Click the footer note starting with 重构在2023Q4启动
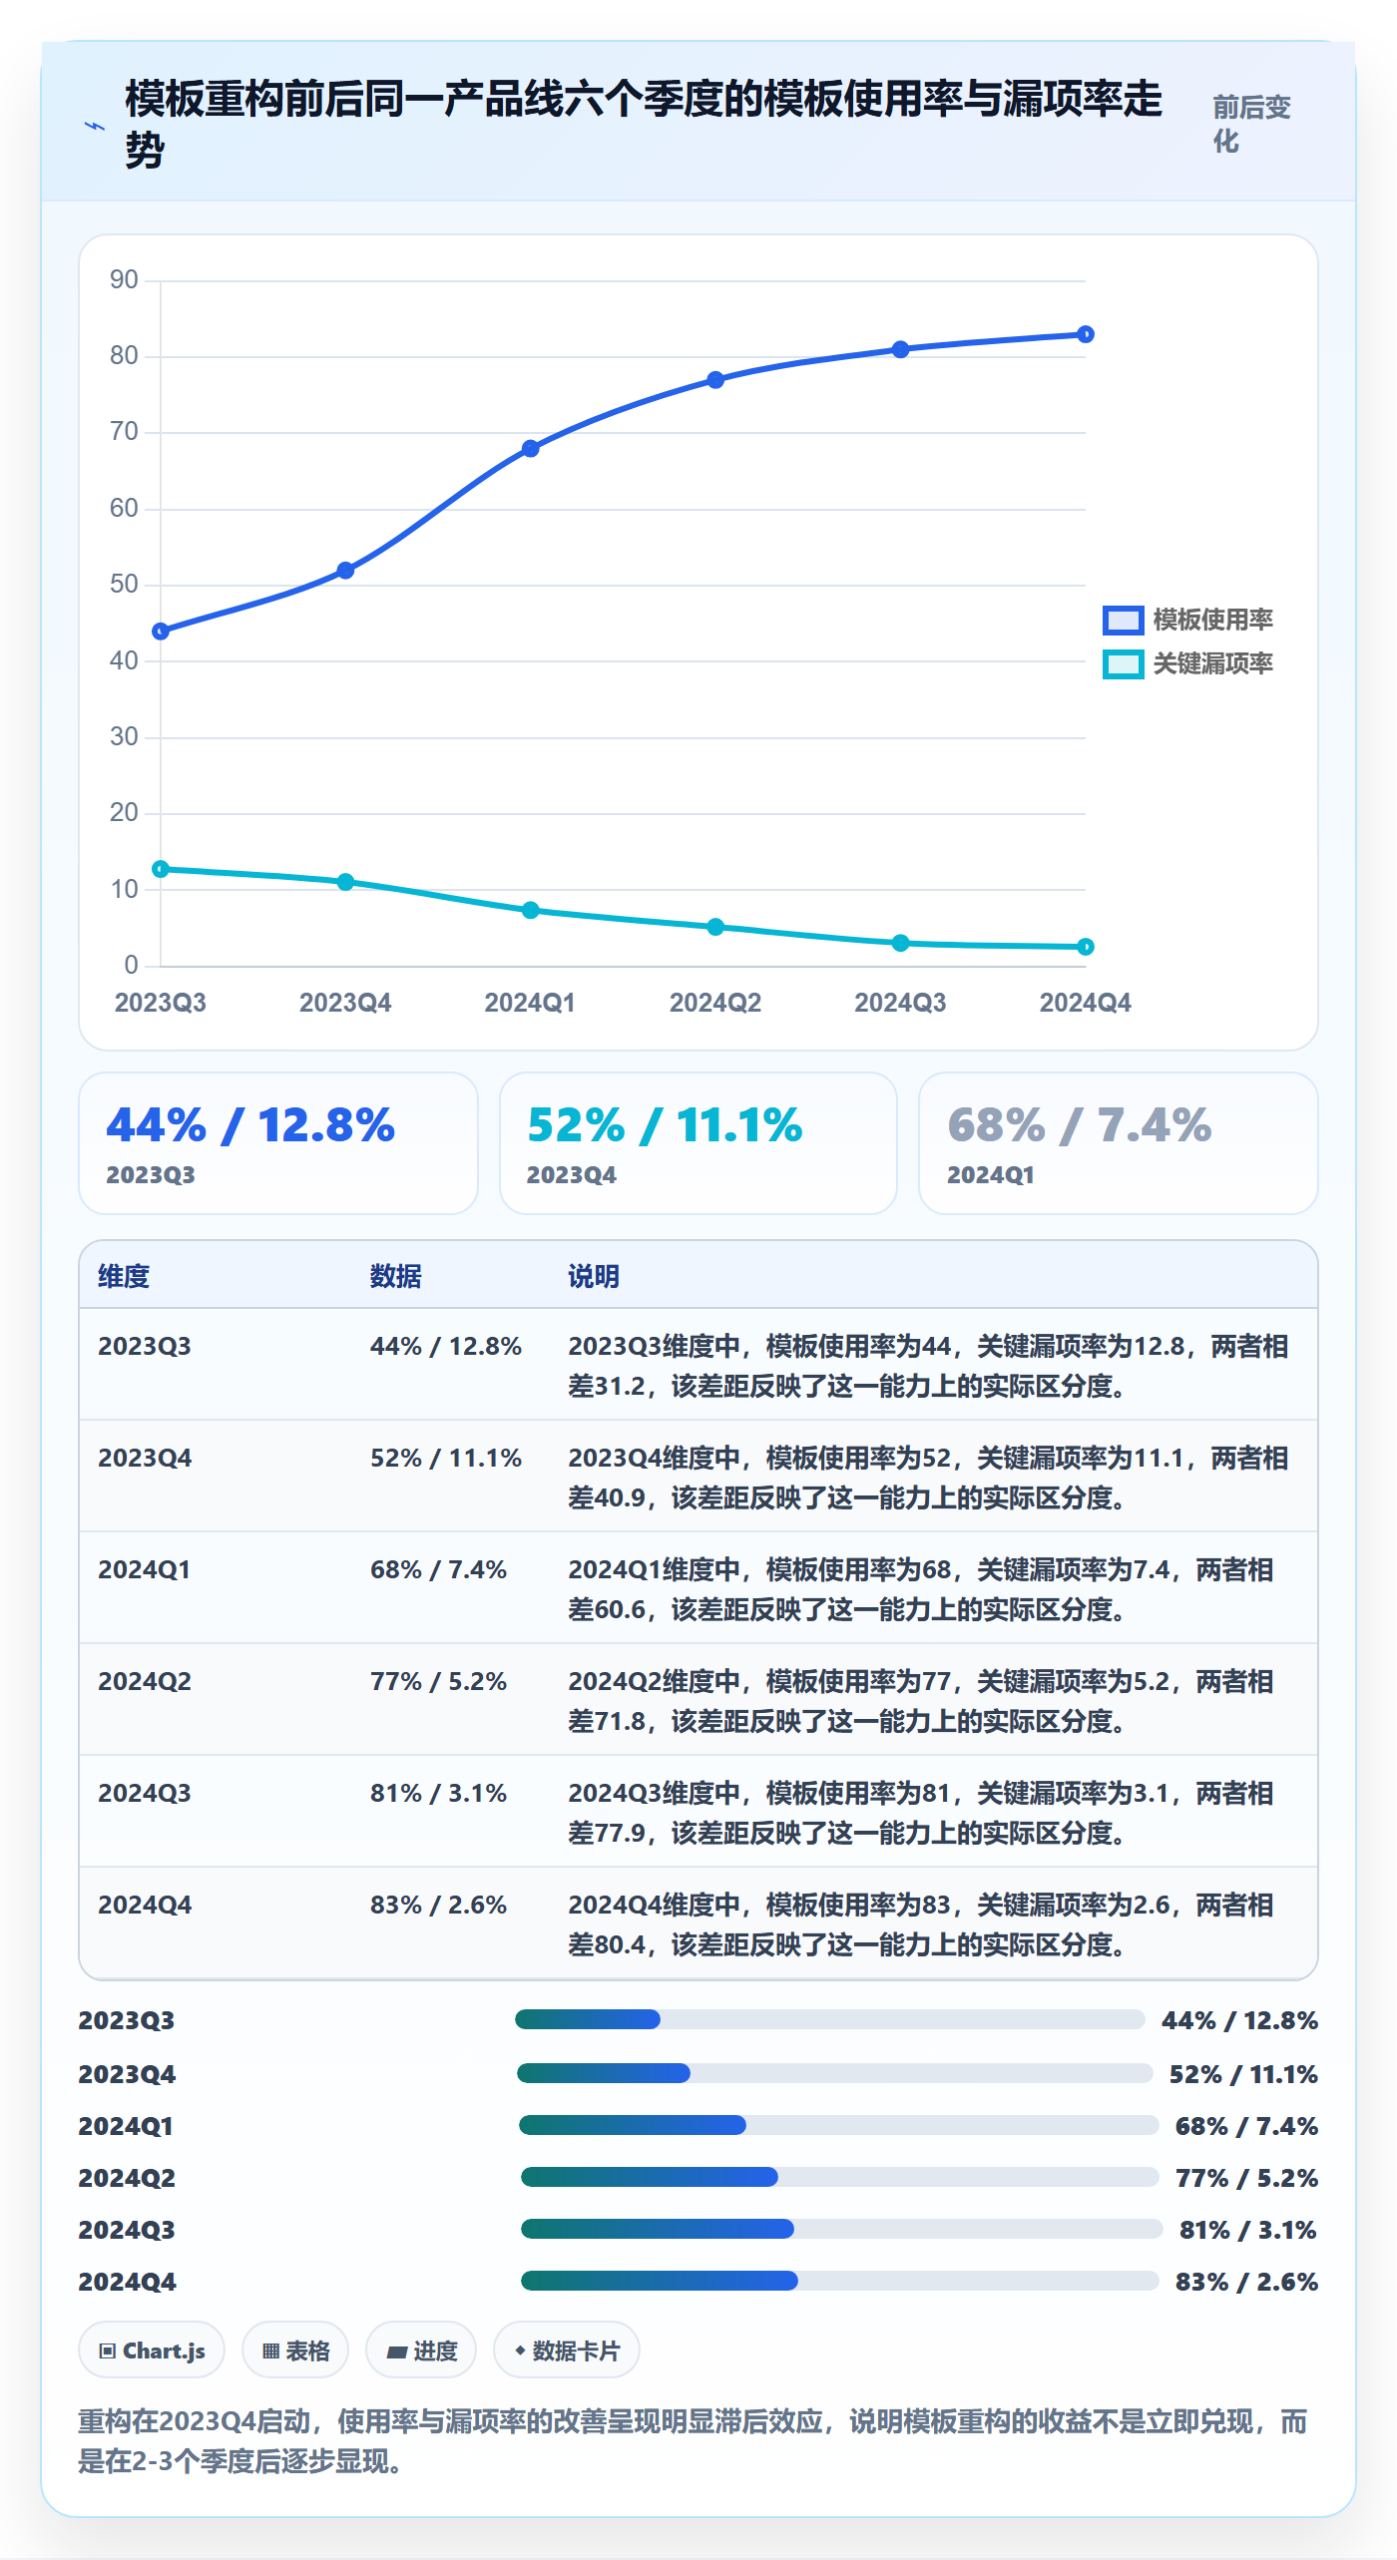This screenshot has width=1397, height=2560. click(692, 2441)
